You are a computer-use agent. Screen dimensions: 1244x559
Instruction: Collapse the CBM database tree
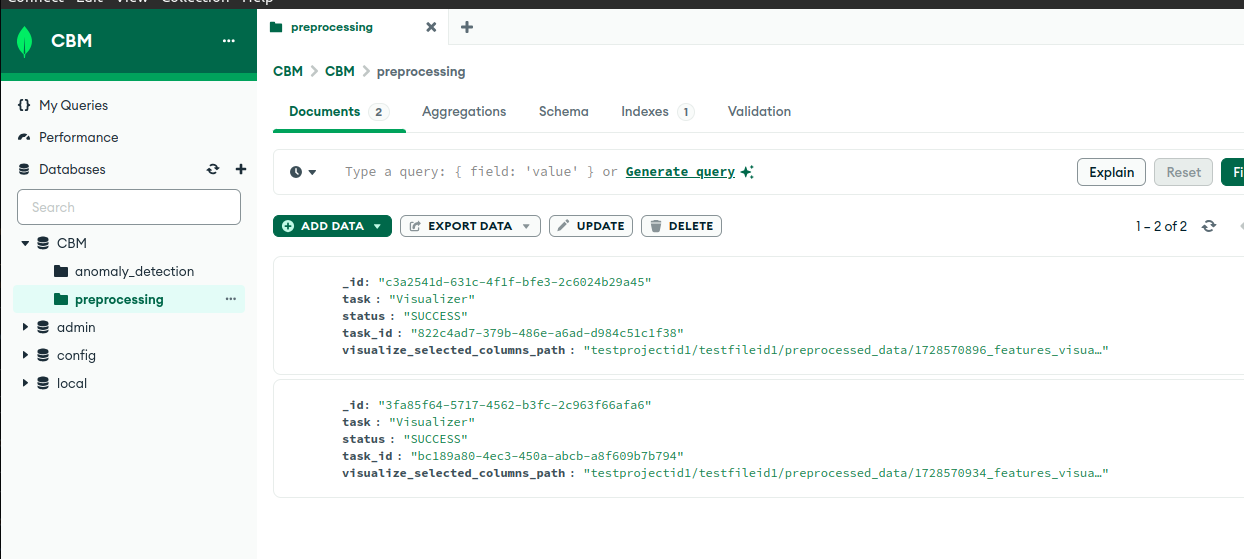(26, 243)
